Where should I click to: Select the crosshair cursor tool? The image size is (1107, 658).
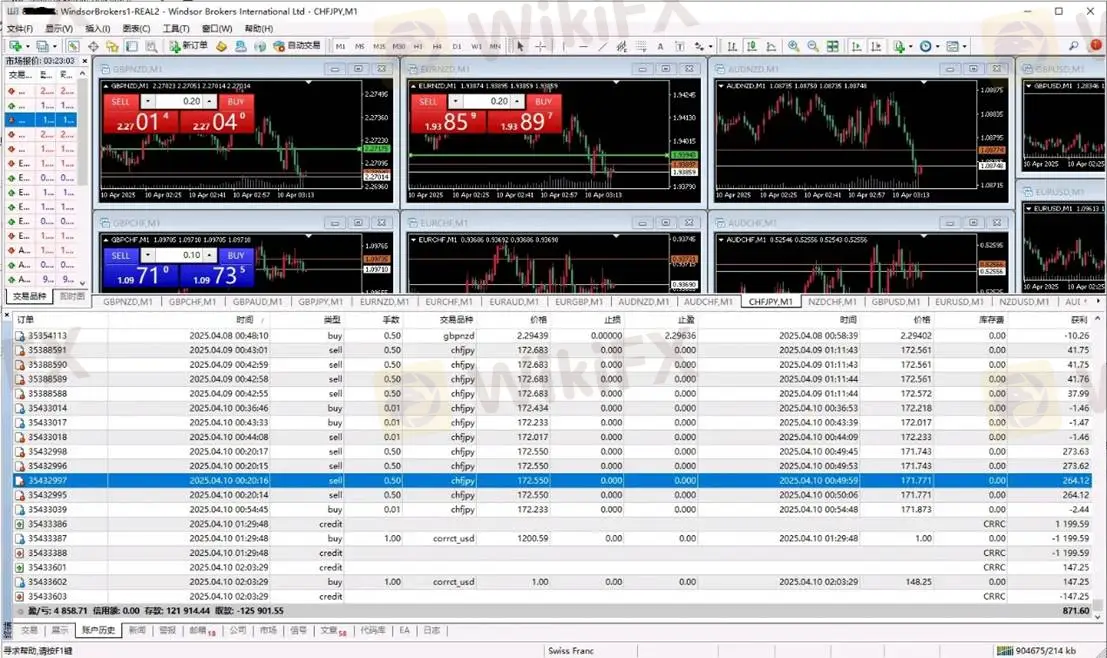[540, 46]
